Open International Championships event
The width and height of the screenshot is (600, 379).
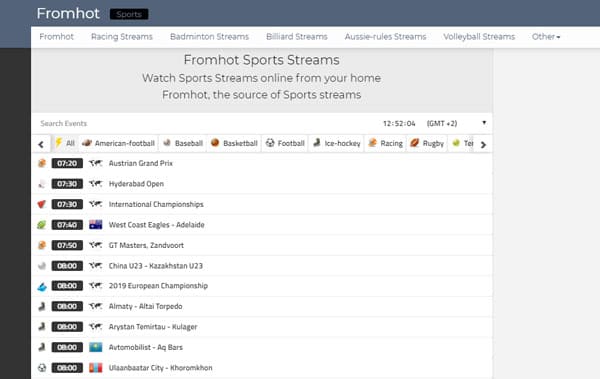pos(156,204)
